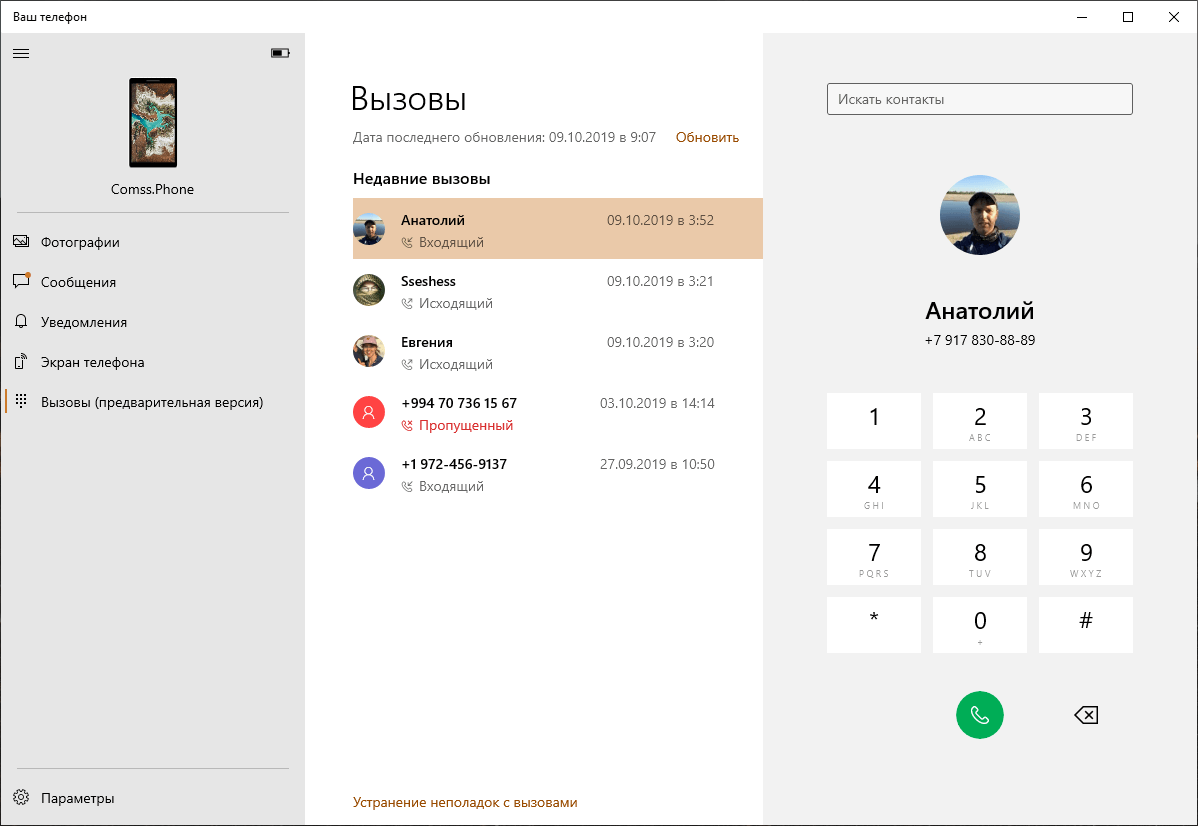
Task: Click incoming call icon under Анатолий
Action: point(407,242)
